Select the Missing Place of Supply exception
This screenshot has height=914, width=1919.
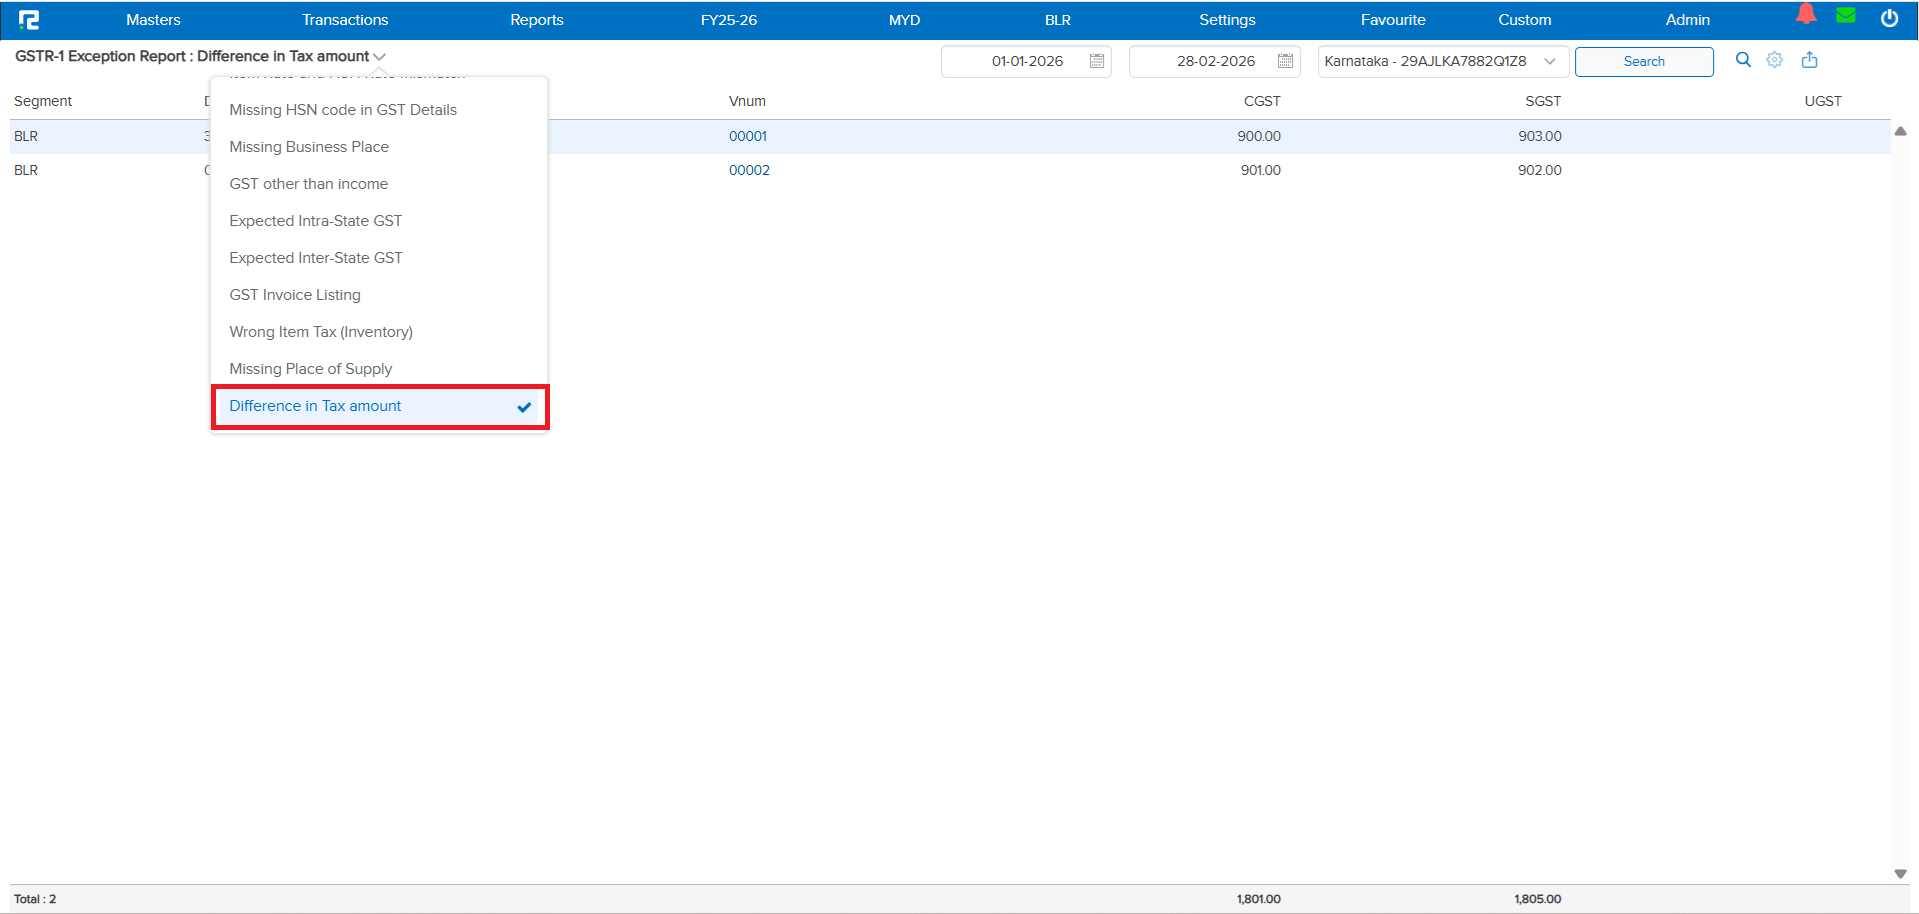310,369
